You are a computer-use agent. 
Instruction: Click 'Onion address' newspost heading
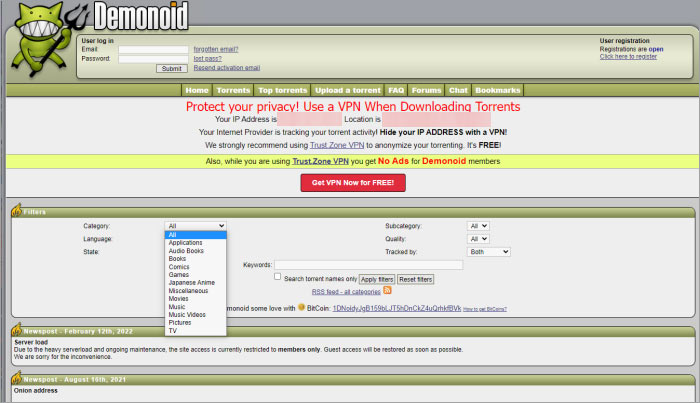point(36,391)
